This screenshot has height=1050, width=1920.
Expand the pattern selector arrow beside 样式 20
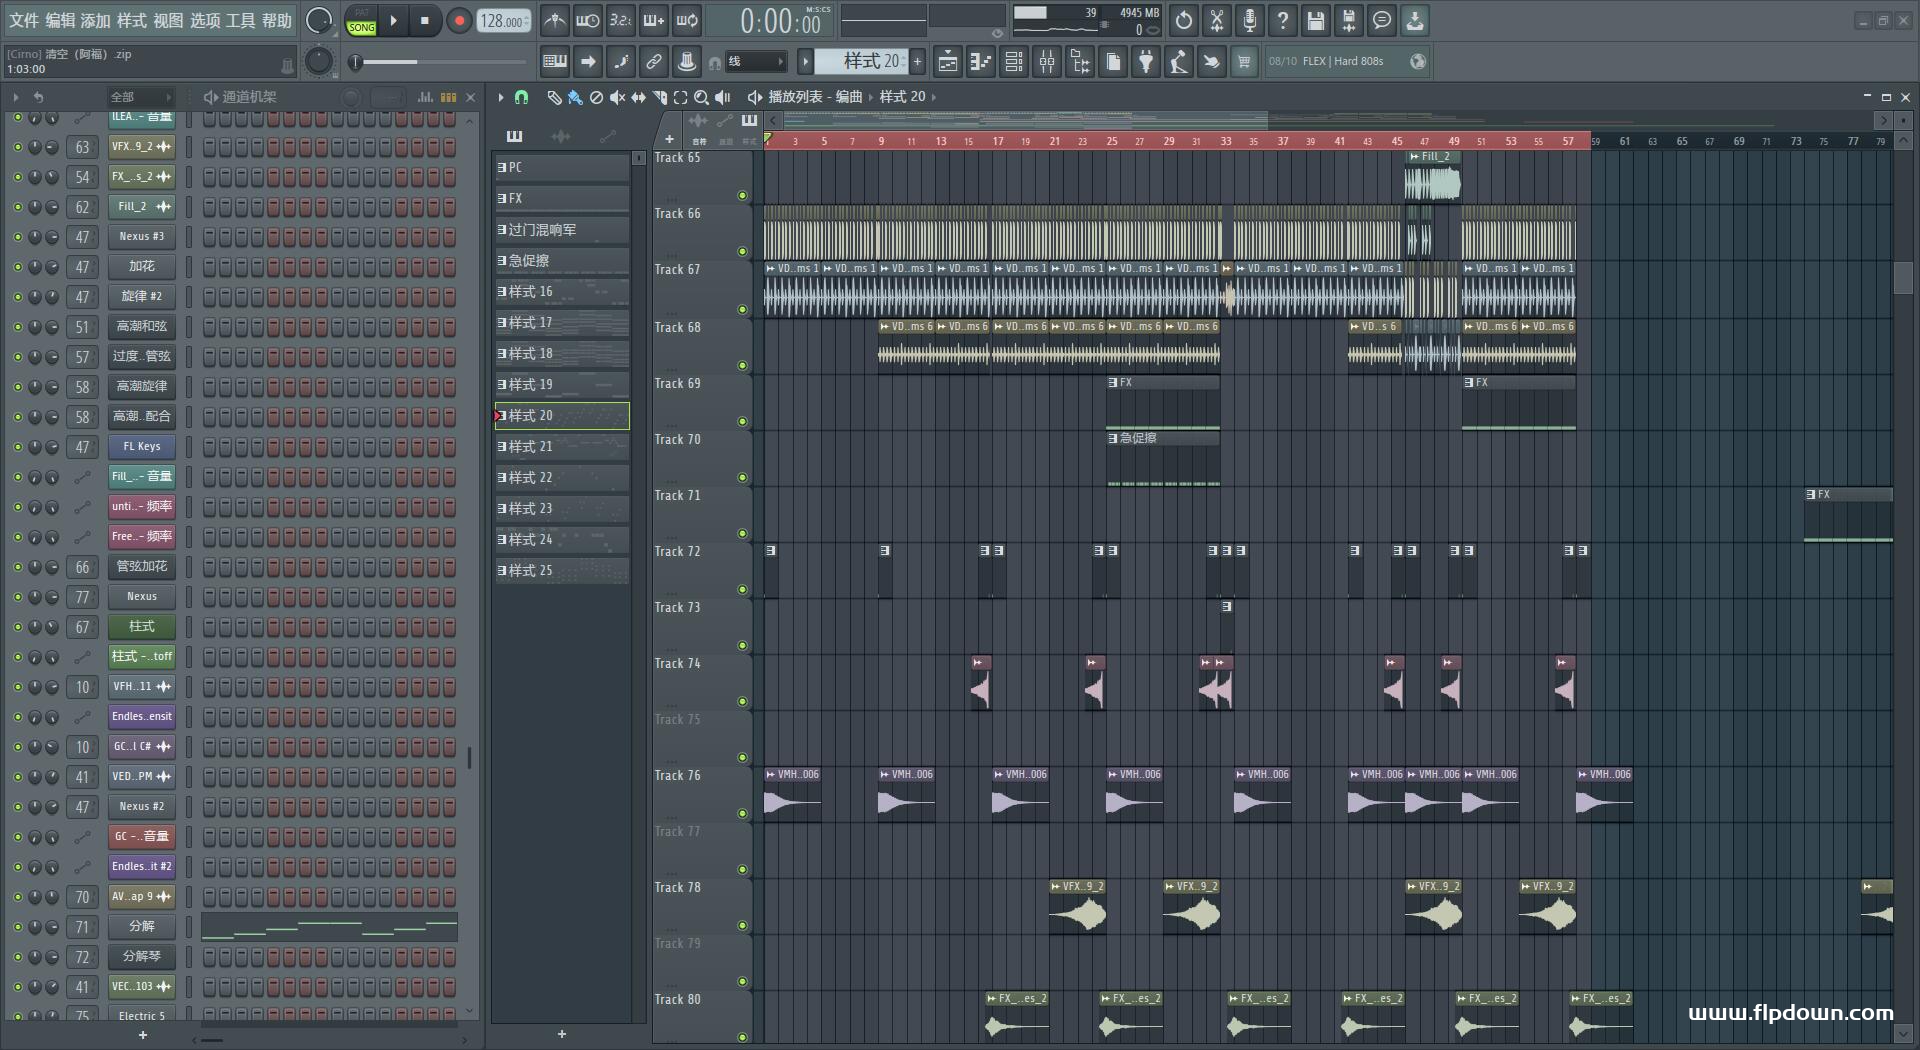coord(805,62)
